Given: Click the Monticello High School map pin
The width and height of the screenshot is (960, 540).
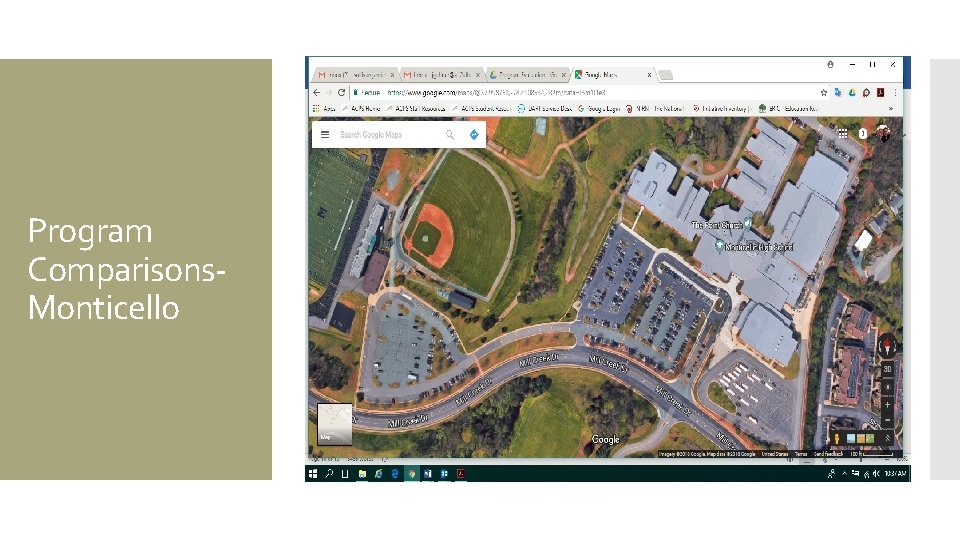Looking at the screenshot, I should tap(719, 247).
